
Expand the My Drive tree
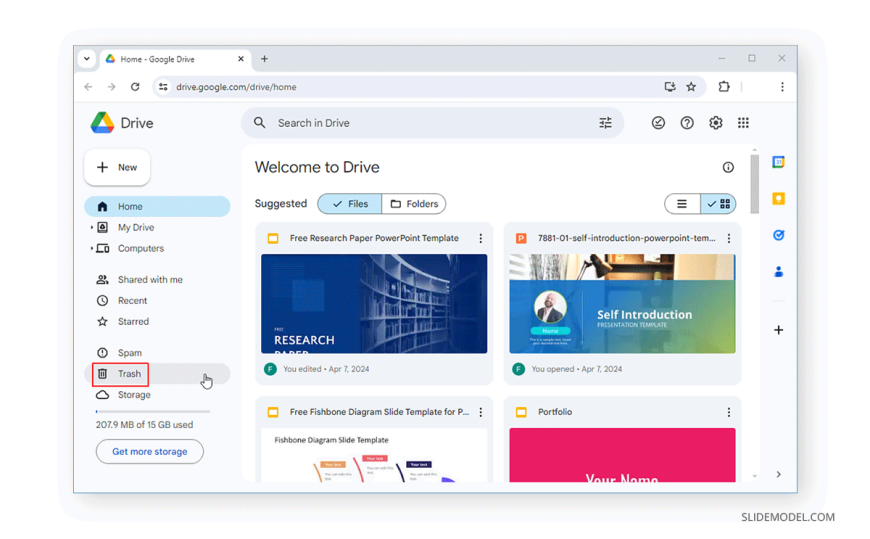pos(92,228)
